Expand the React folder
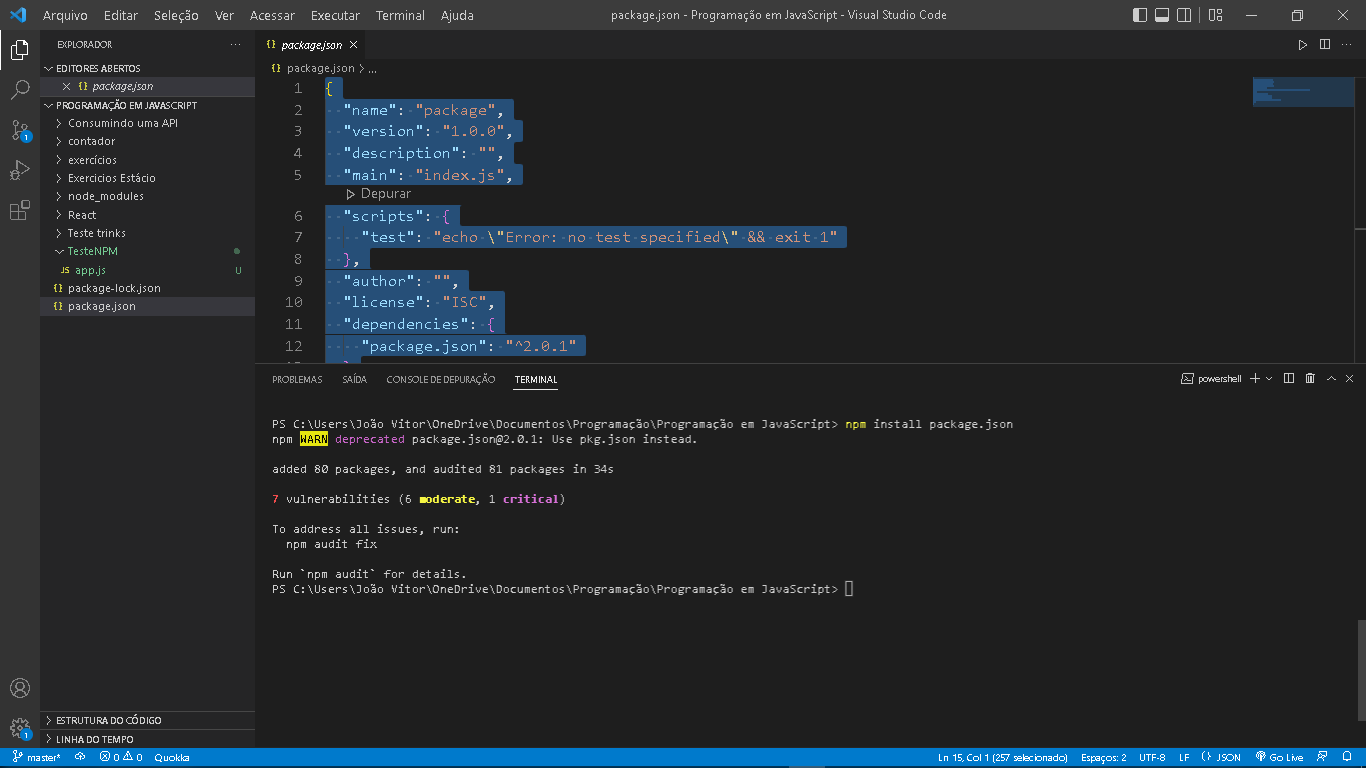The width and height of the screenshot is (1366, 768). (x=147, y=215)
